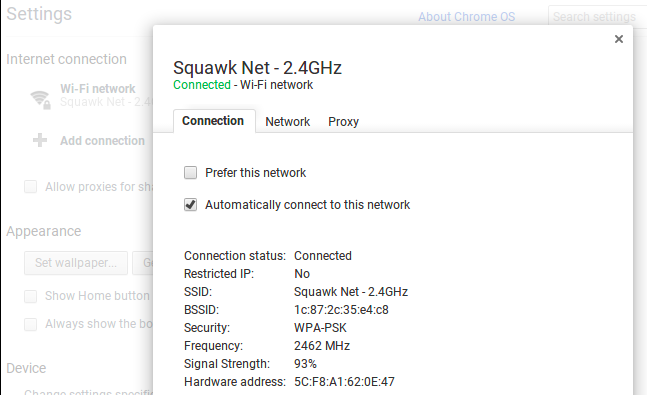This screenshot has height=395, width=647.
Task: Click the green Connected status text
Action: click(x=202, y=85)
